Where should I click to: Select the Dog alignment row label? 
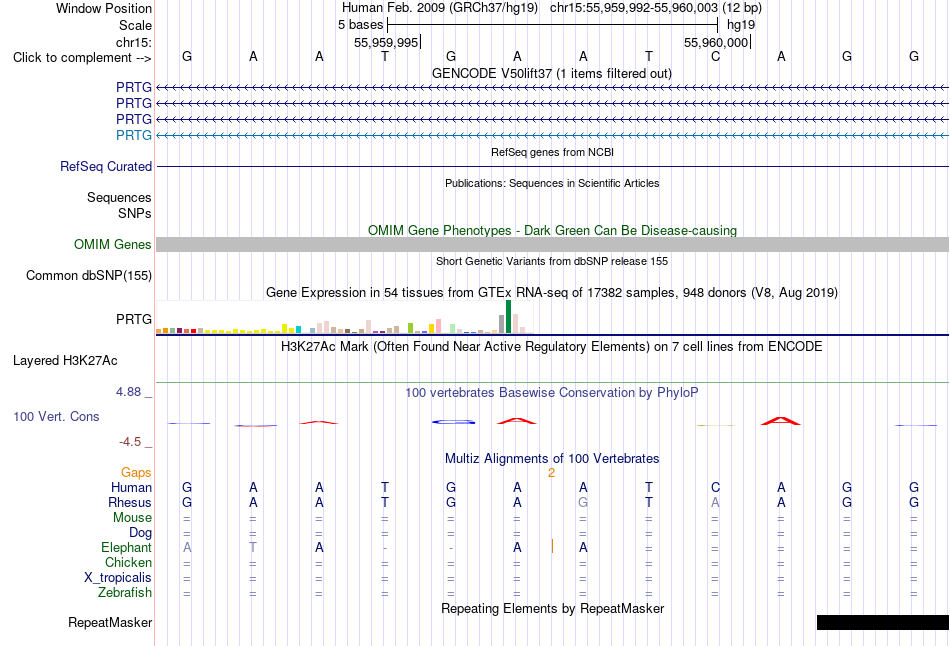coord(140,533)
